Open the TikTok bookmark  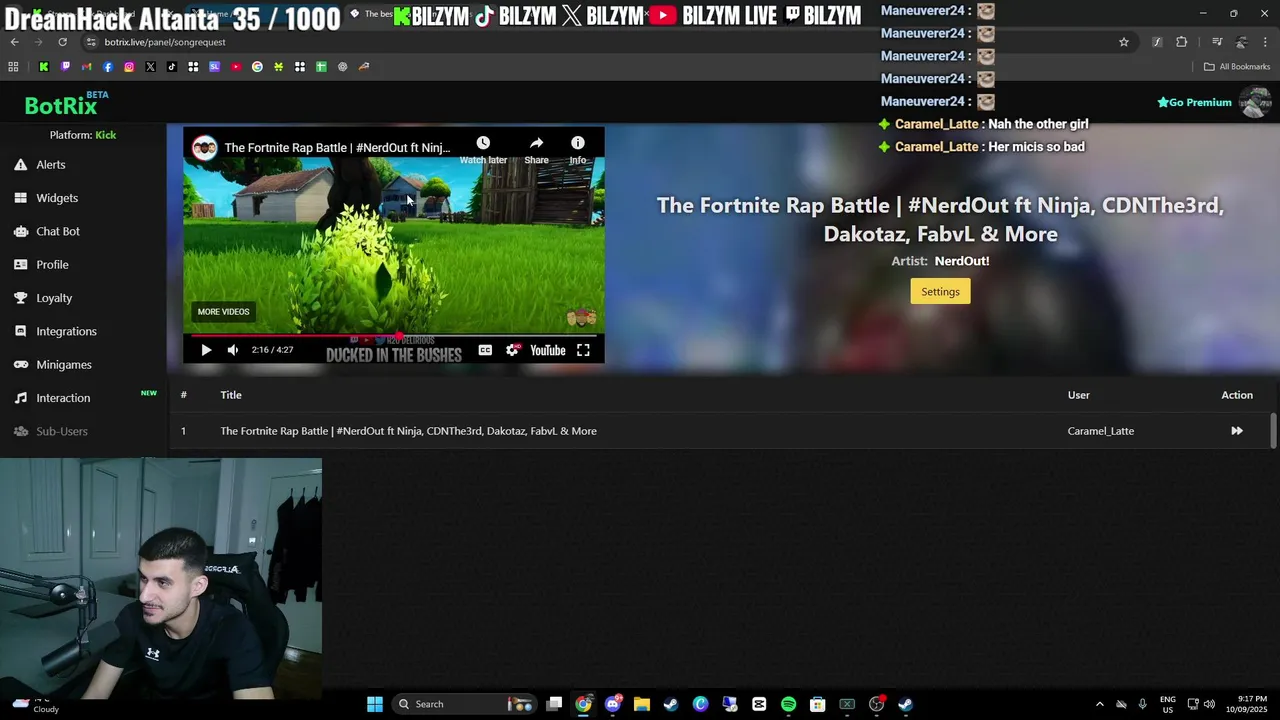(x=172, y=67)
